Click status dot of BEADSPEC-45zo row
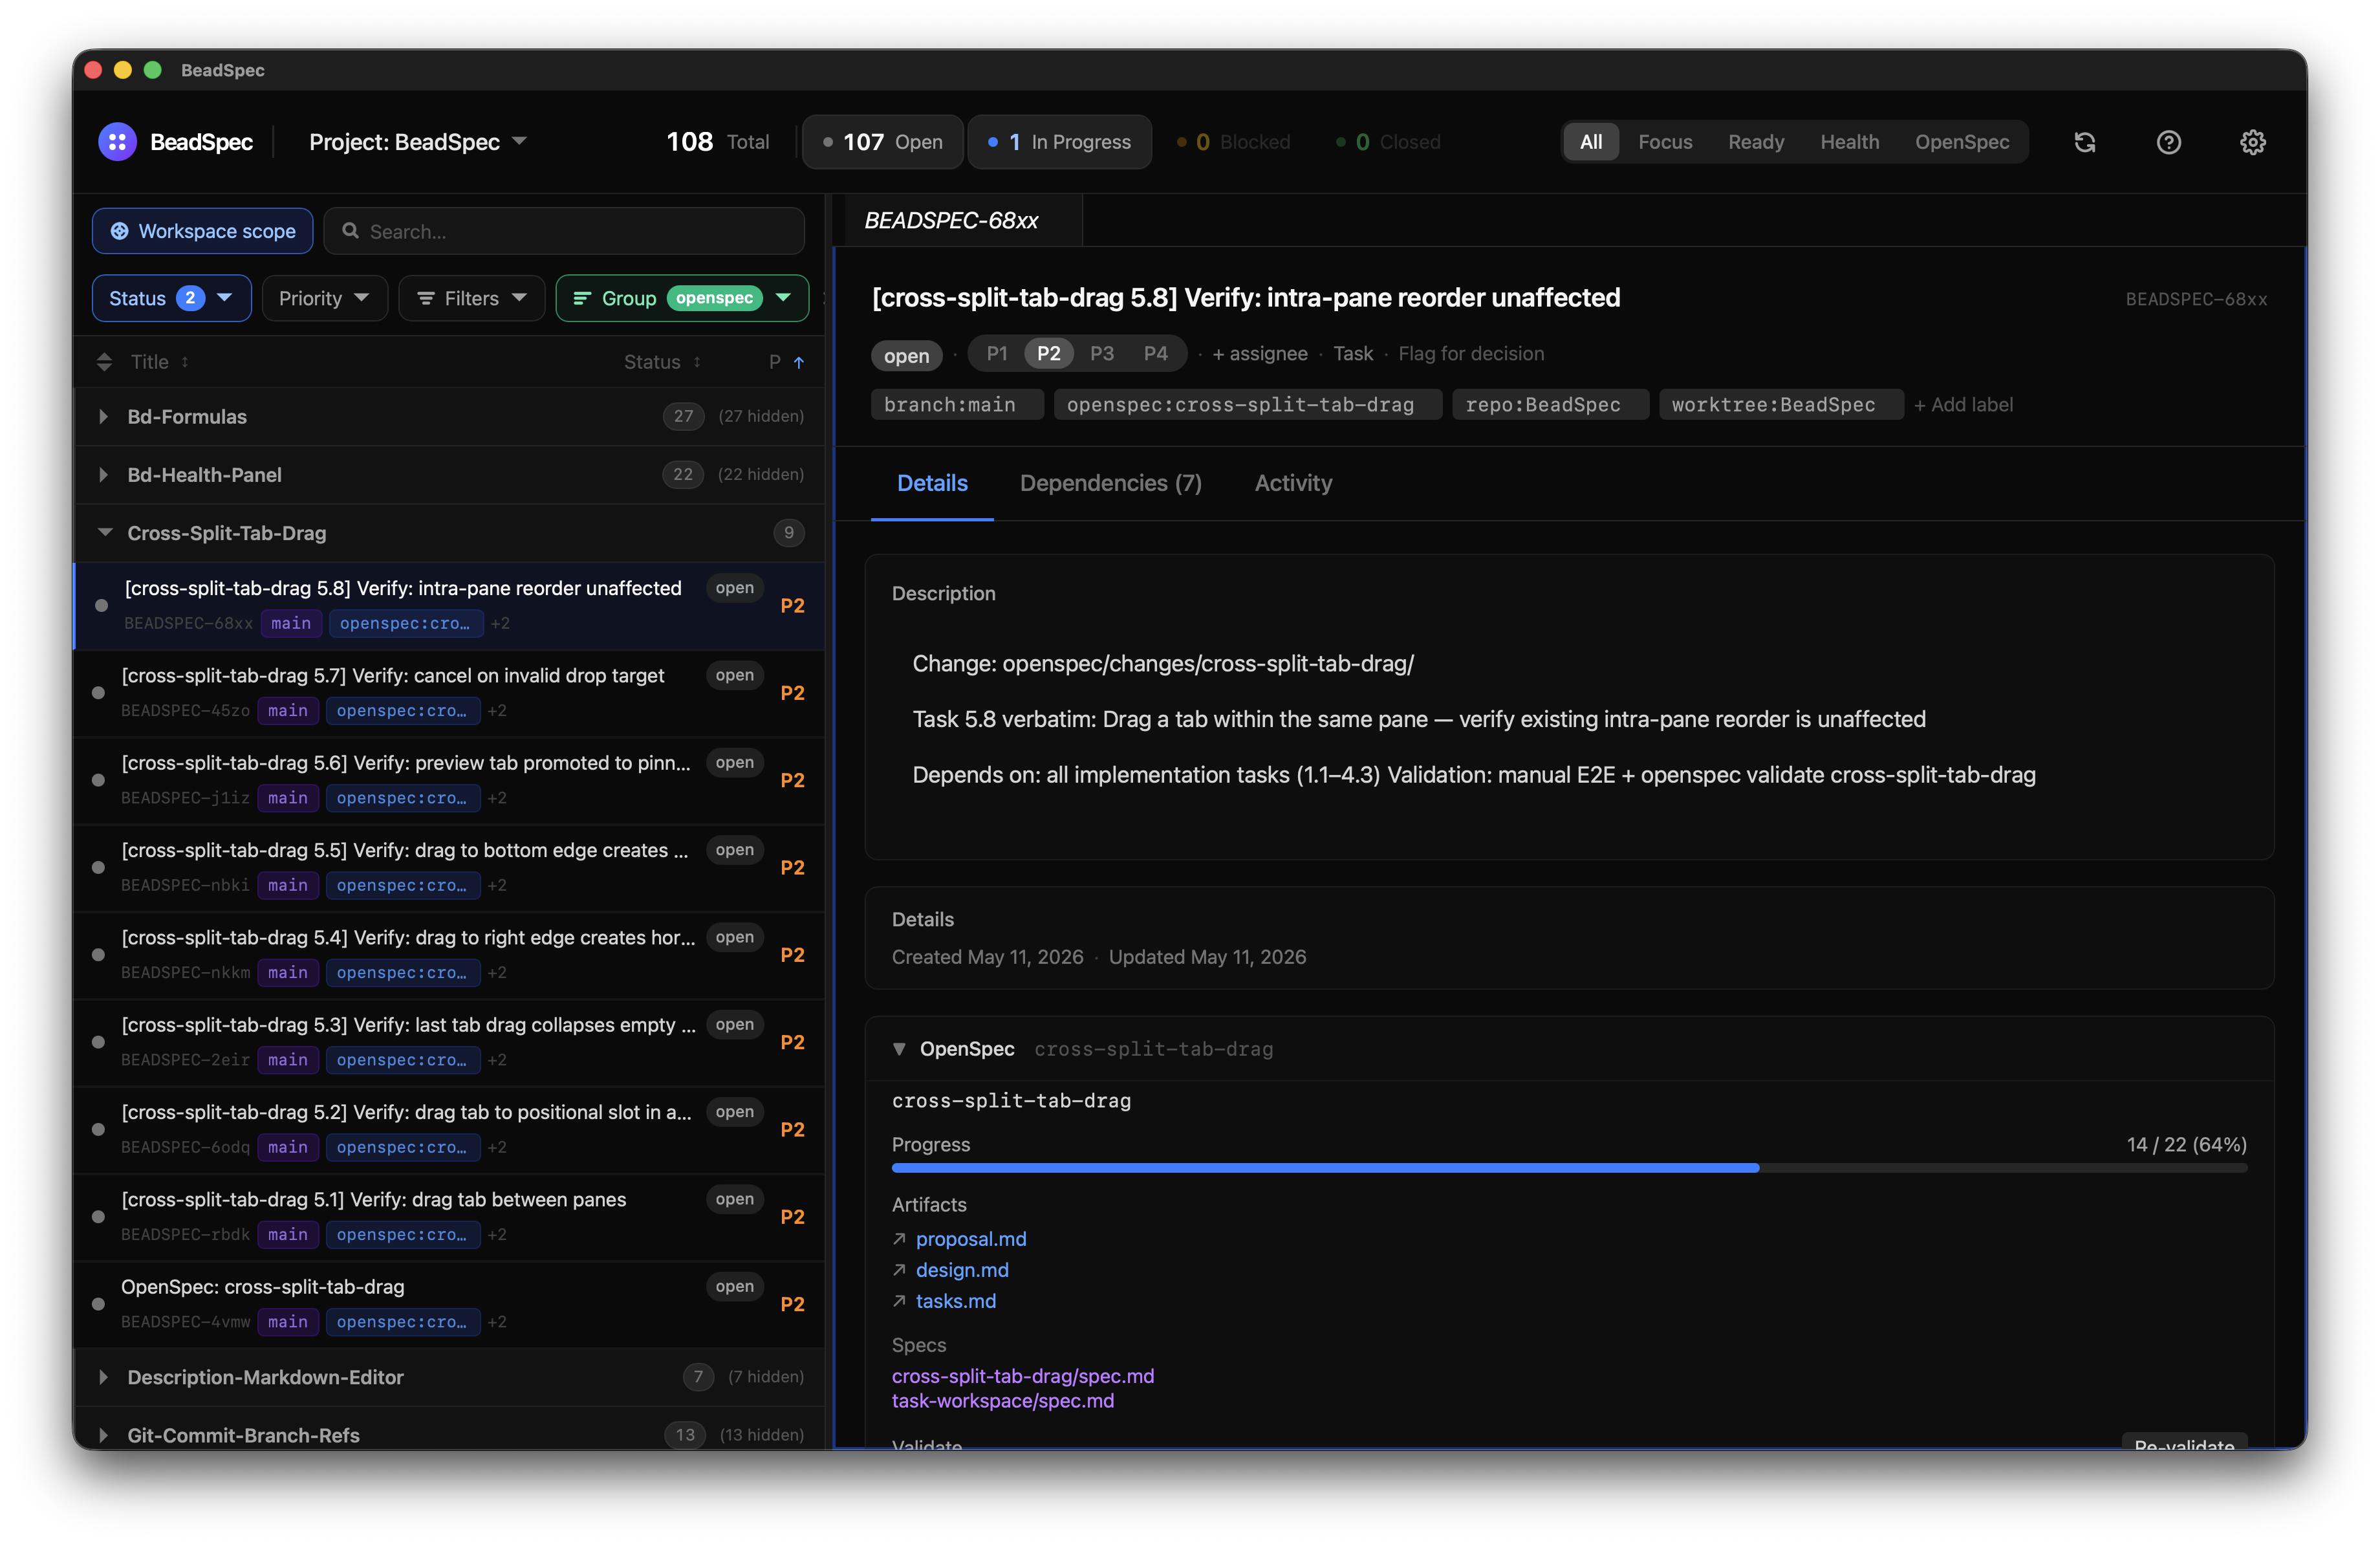Image resolution: width=2380 pixels, height=1546 pixels. pyautogui.click(x=98, y=692)
